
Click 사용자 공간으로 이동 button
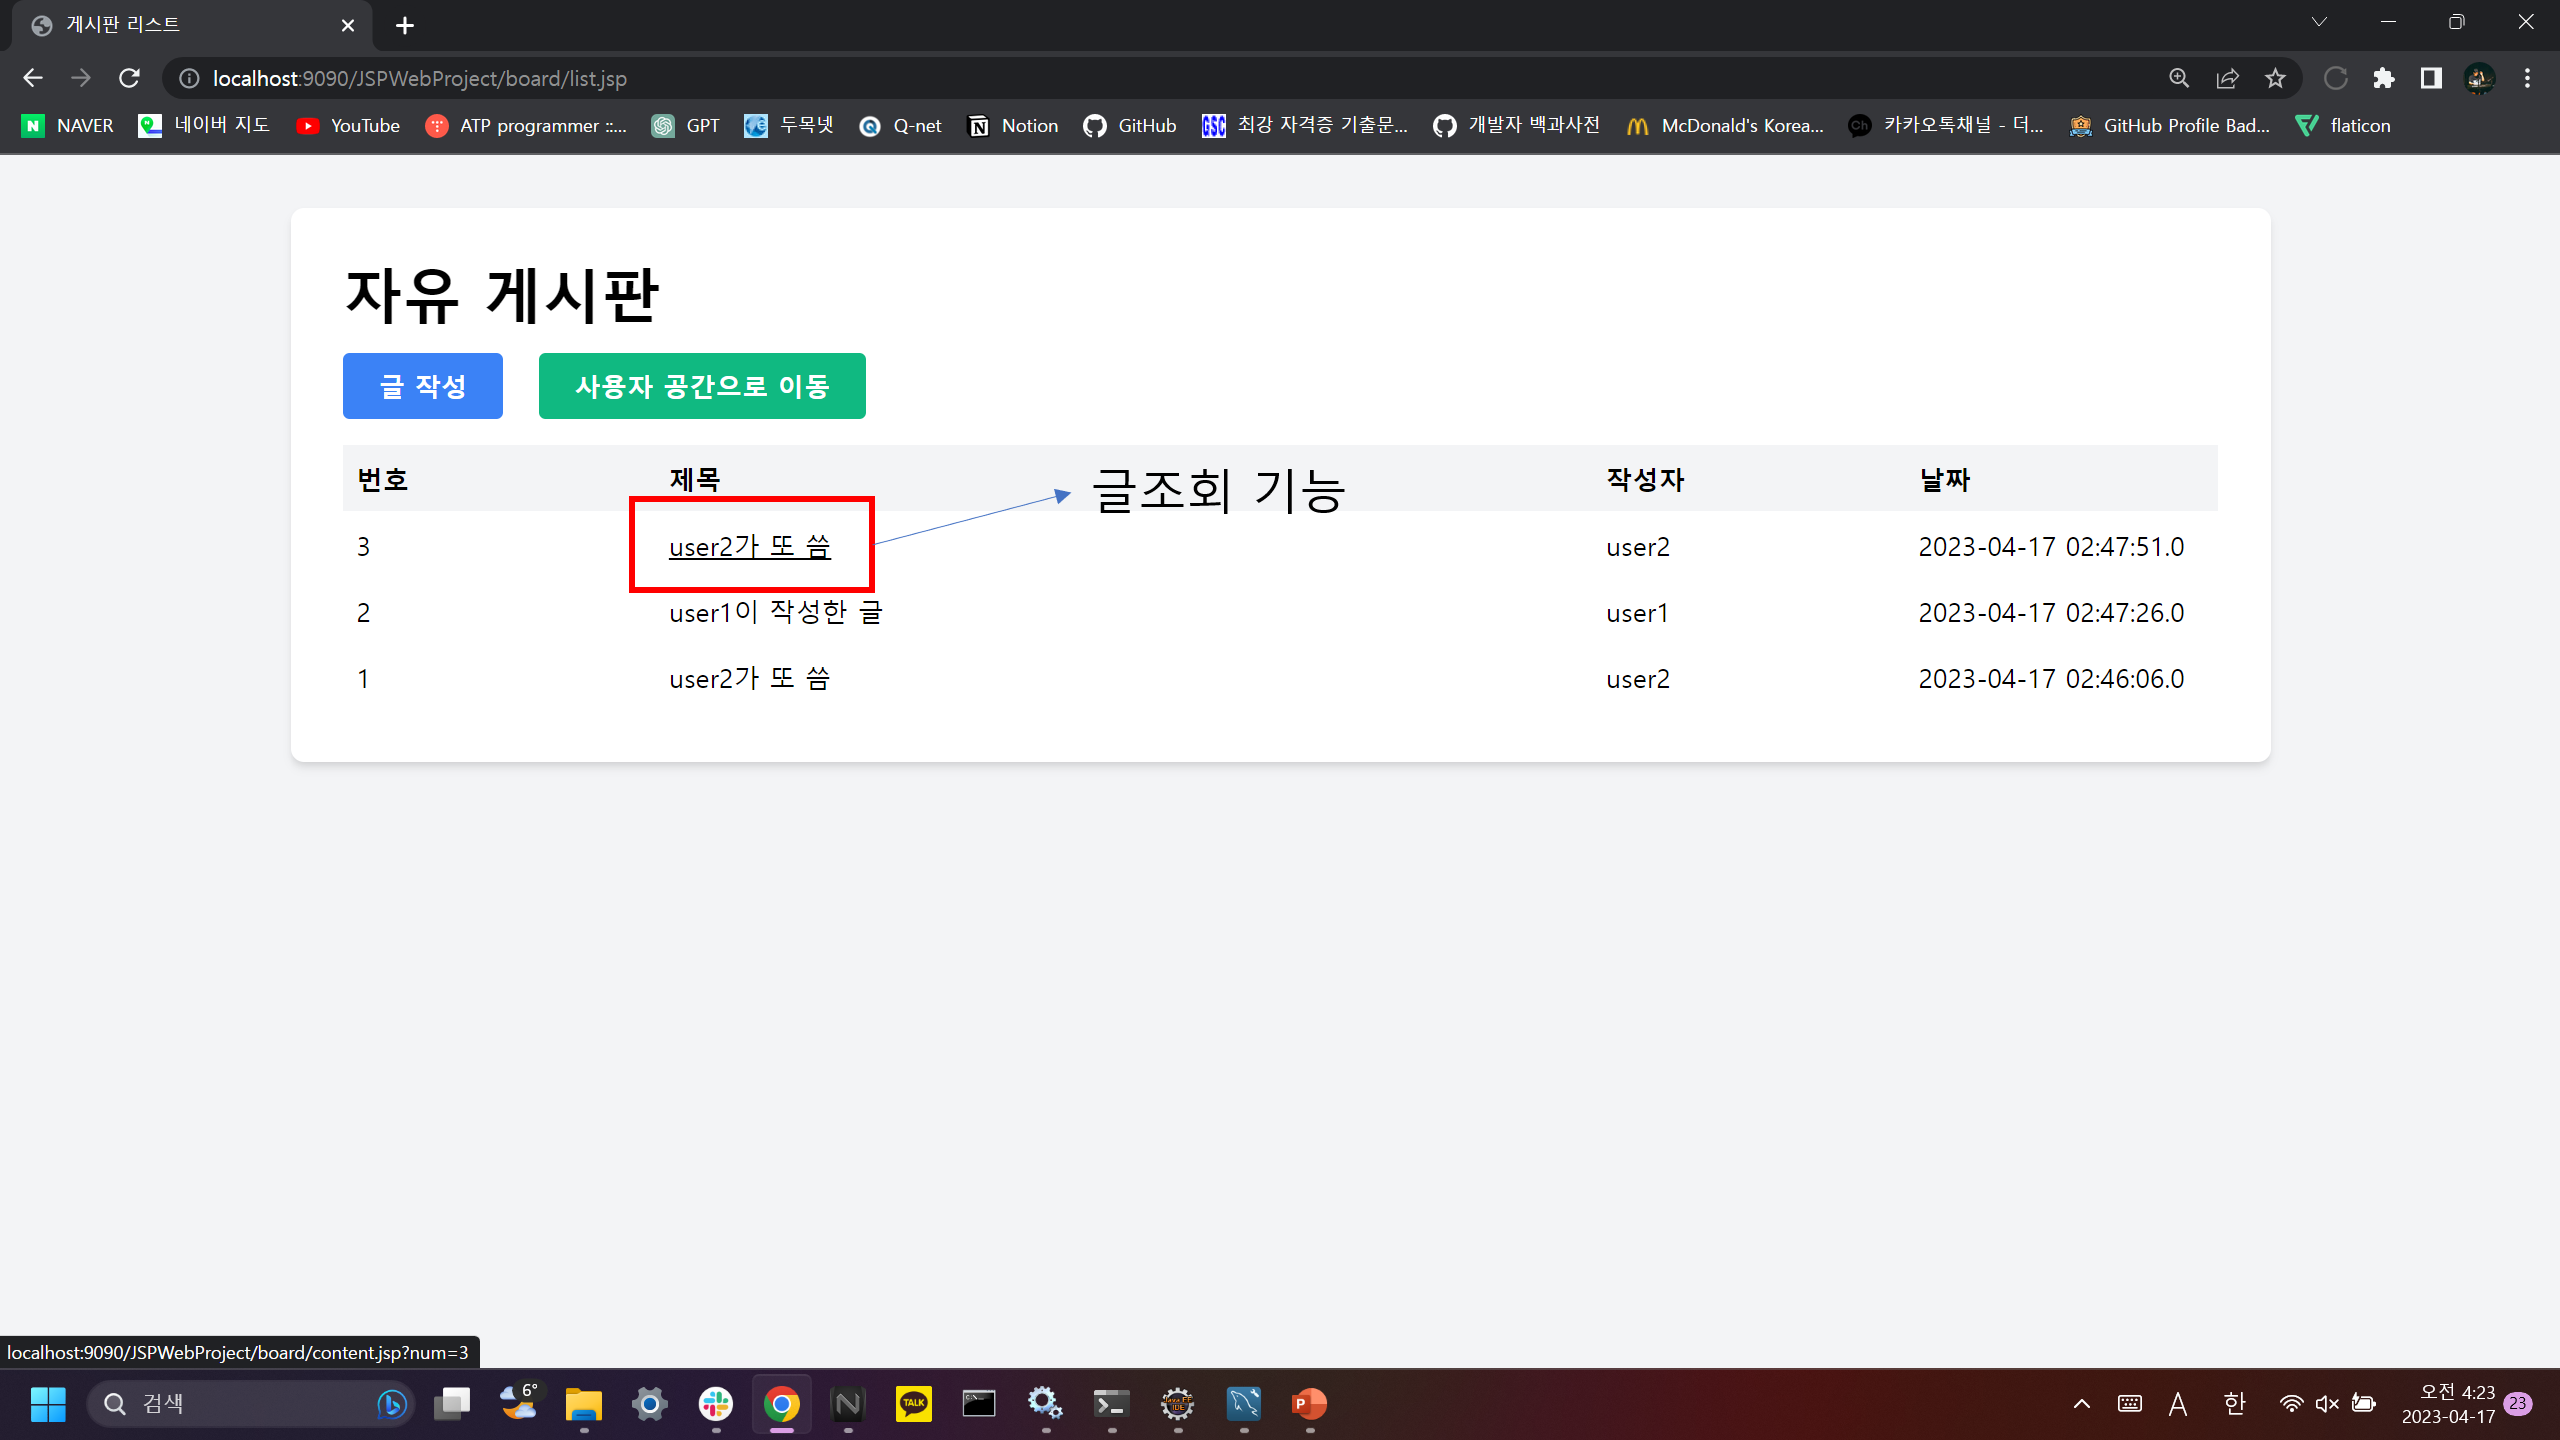(x=702, y=386)
